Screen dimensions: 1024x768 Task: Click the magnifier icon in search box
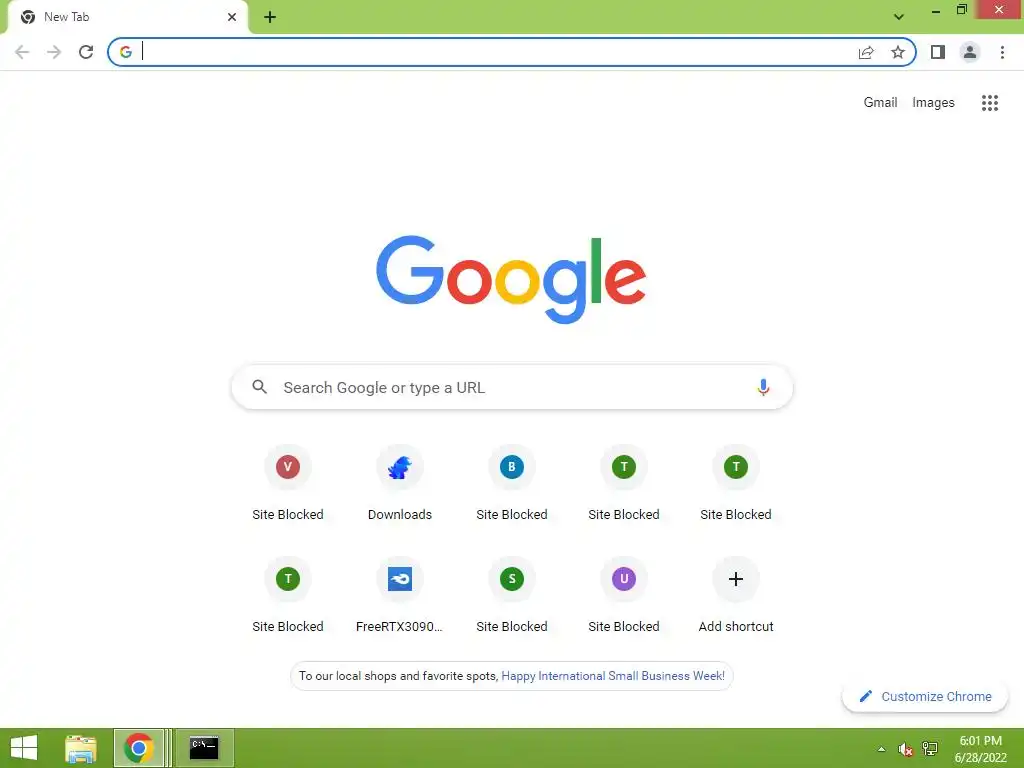pyautogui.click(x=259, y=387)
